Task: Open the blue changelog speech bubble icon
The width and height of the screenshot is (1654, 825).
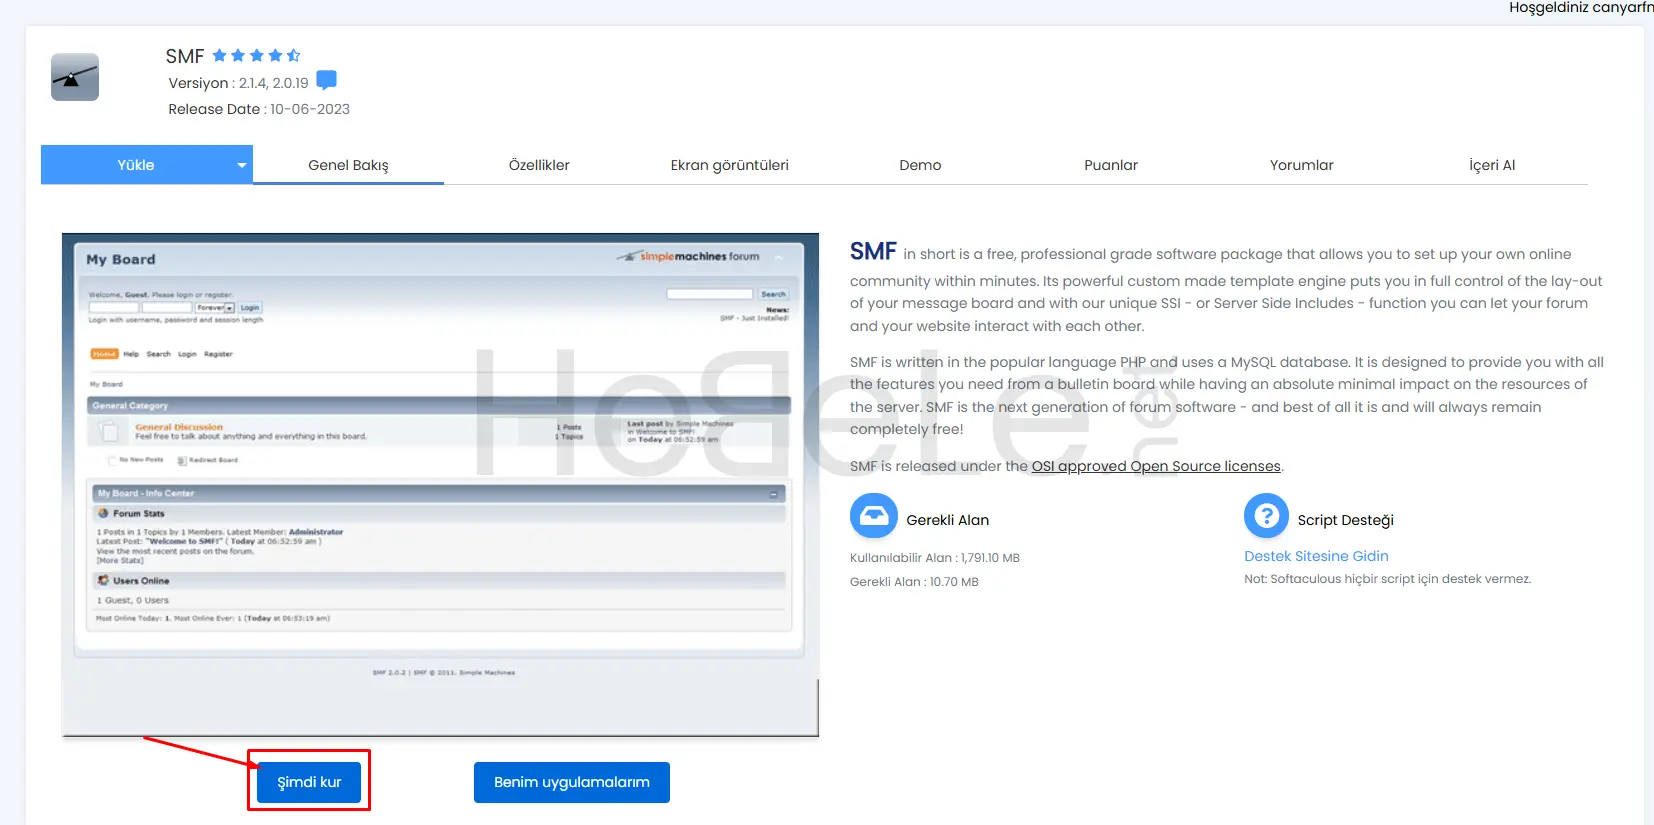Action: coord(326,80)
